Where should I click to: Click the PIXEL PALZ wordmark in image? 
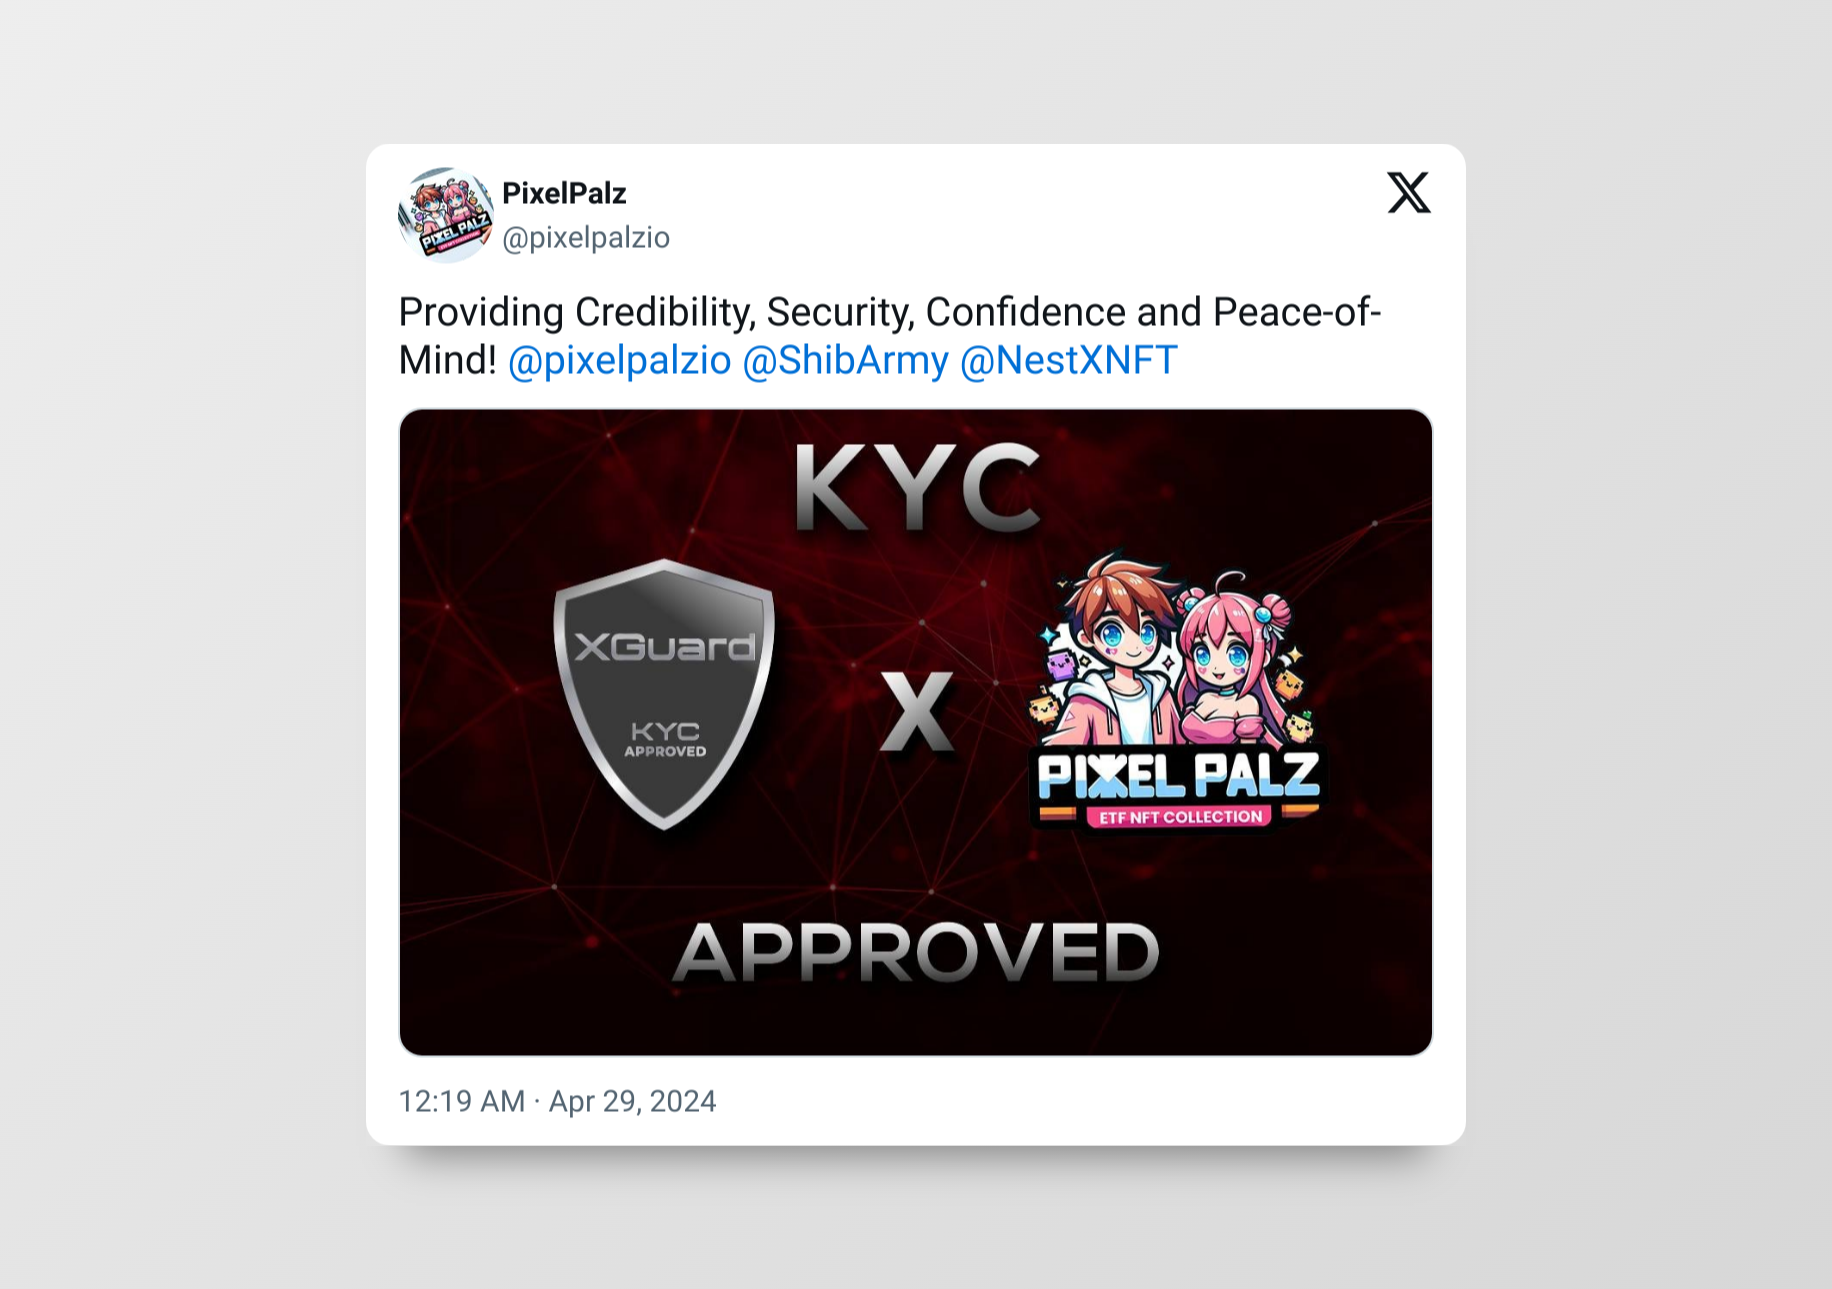click(x=1178, y=776)
